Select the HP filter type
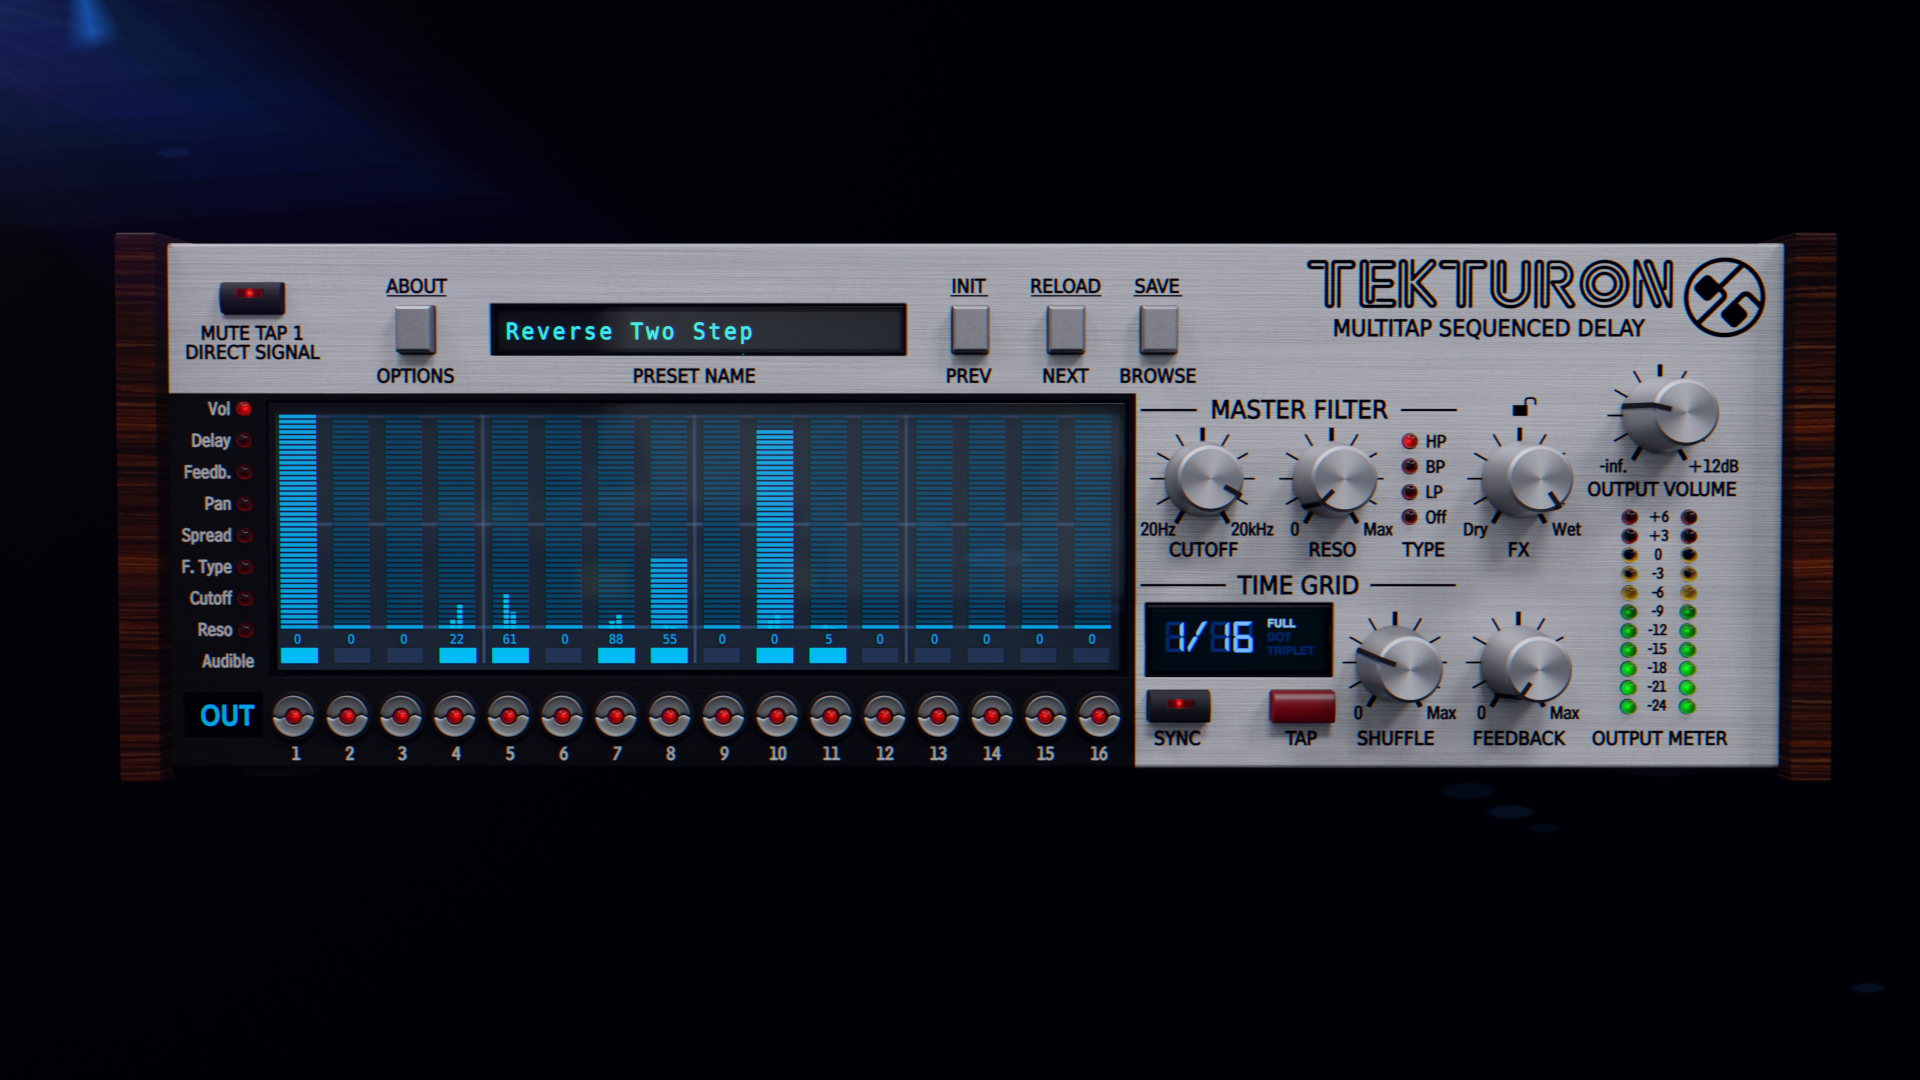 tap(1410, 441)
